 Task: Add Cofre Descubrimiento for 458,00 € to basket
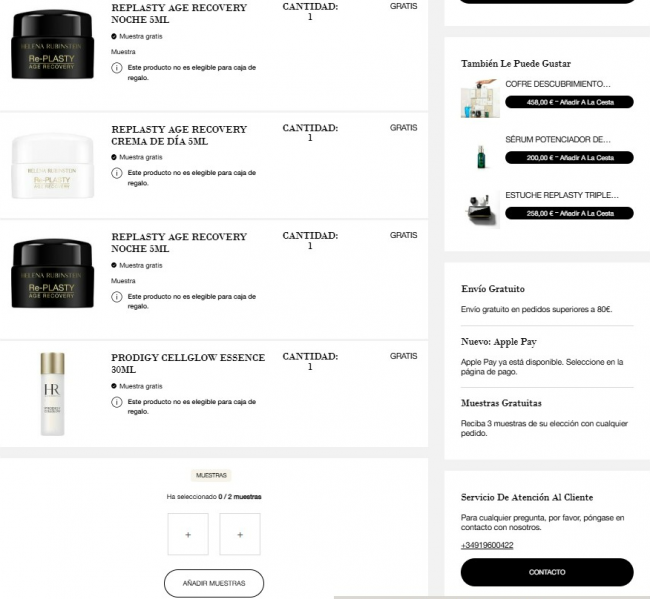coord(569,102)
